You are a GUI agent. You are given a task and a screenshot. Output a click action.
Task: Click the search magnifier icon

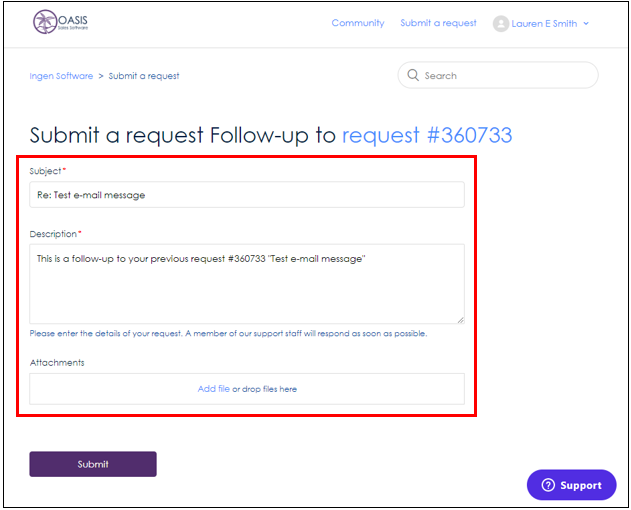(x=413, y=75)
